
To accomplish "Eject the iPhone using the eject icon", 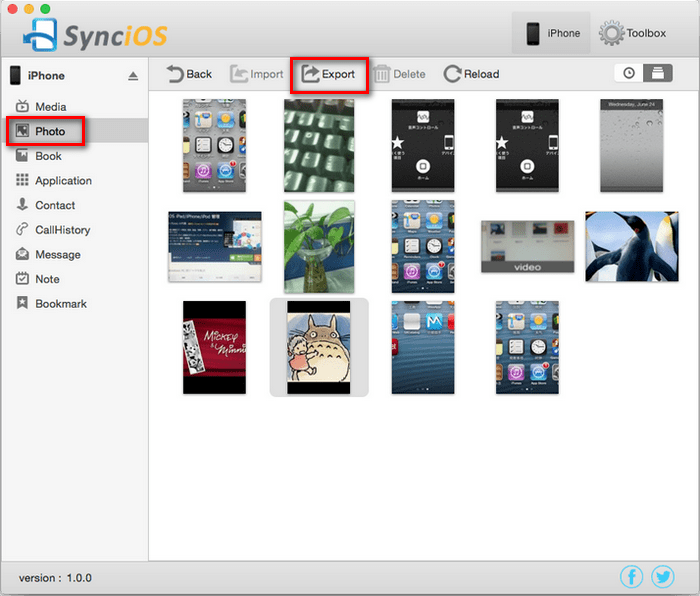I will pos(133,76).
